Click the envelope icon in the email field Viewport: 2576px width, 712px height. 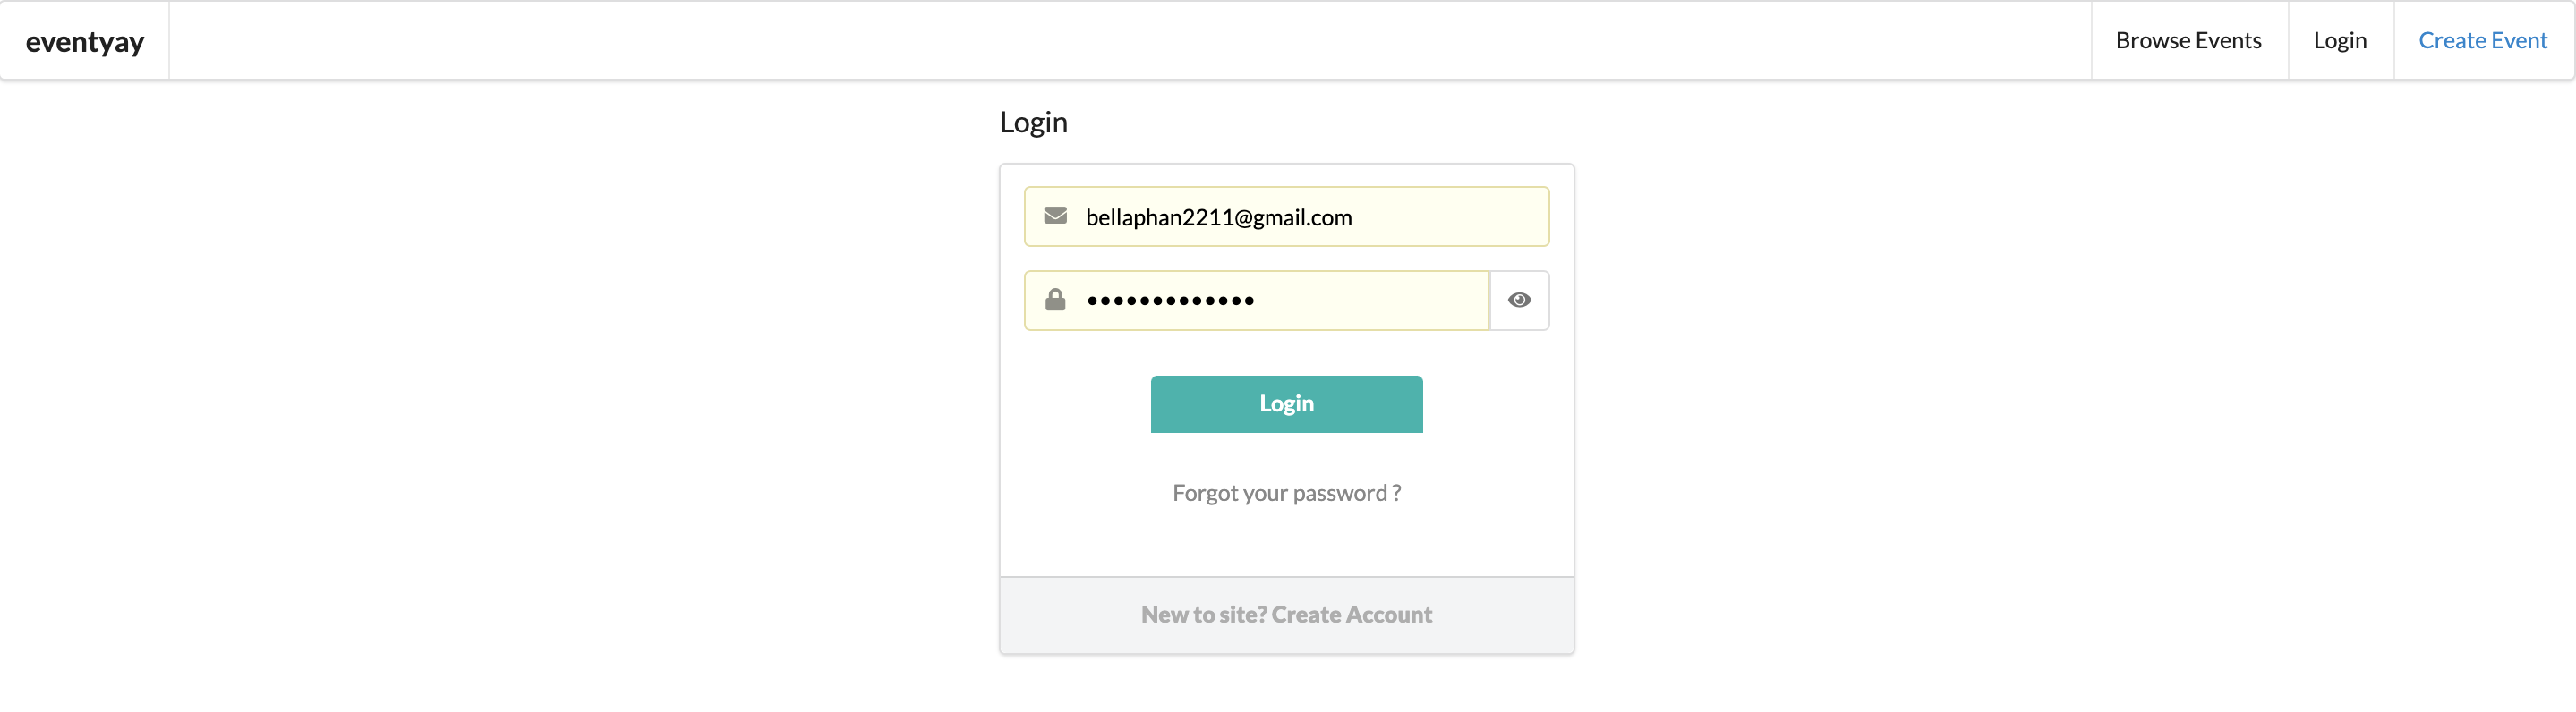(1055, 216)
